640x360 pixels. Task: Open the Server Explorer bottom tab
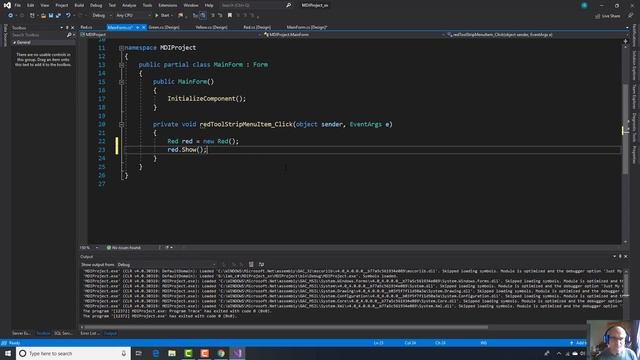[21, 333]
